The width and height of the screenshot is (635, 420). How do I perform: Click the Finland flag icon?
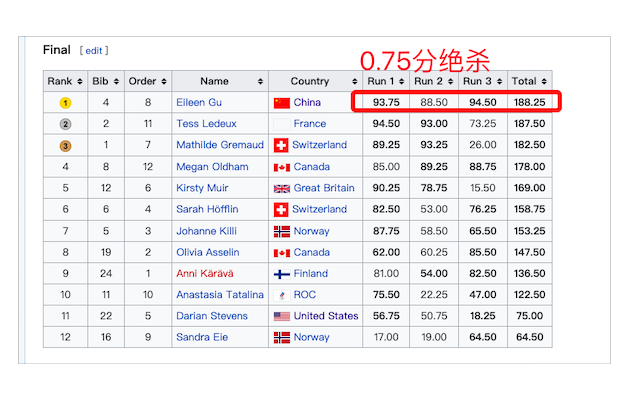[281, 273]
